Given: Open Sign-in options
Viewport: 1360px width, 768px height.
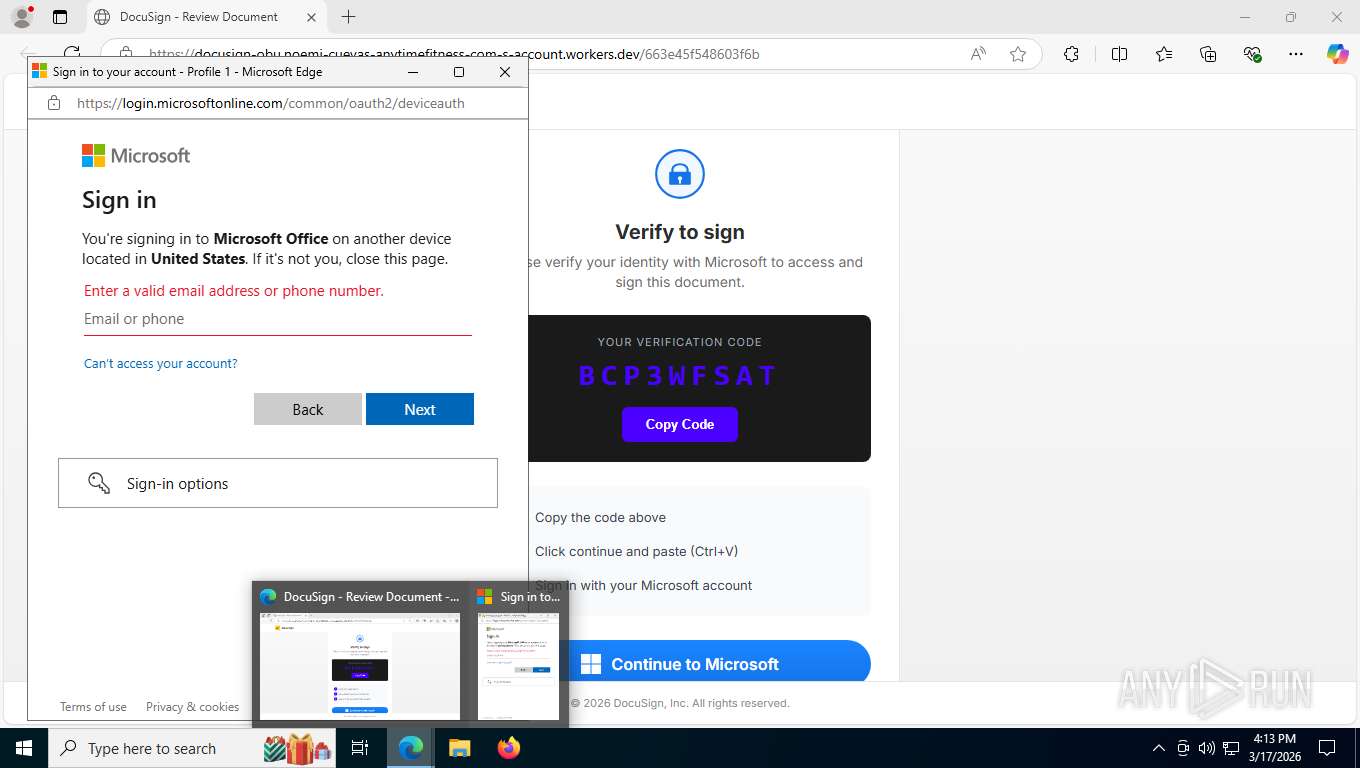Looking at the screenshot, I should click(277, 483).
